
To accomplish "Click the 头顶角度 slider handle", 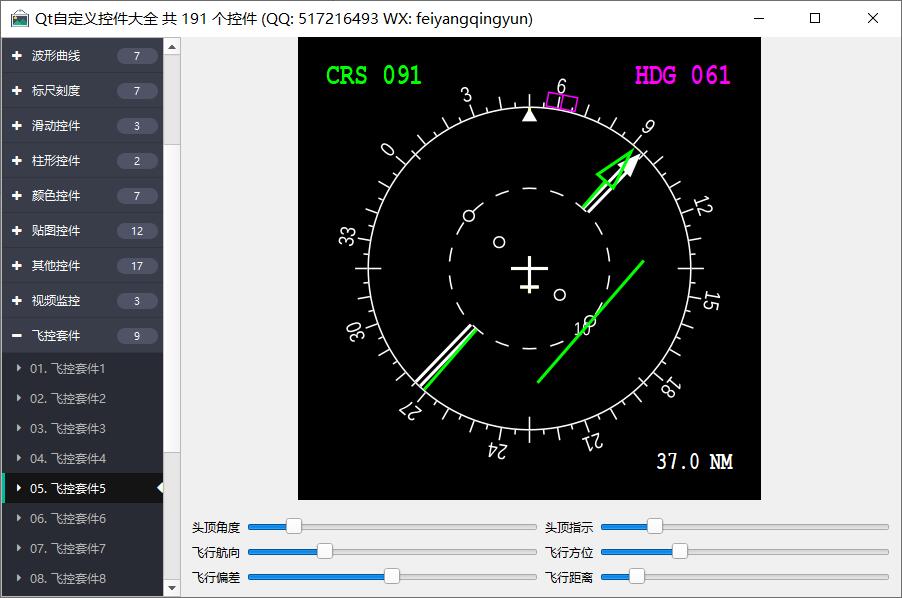I will [x=293, y=526].
